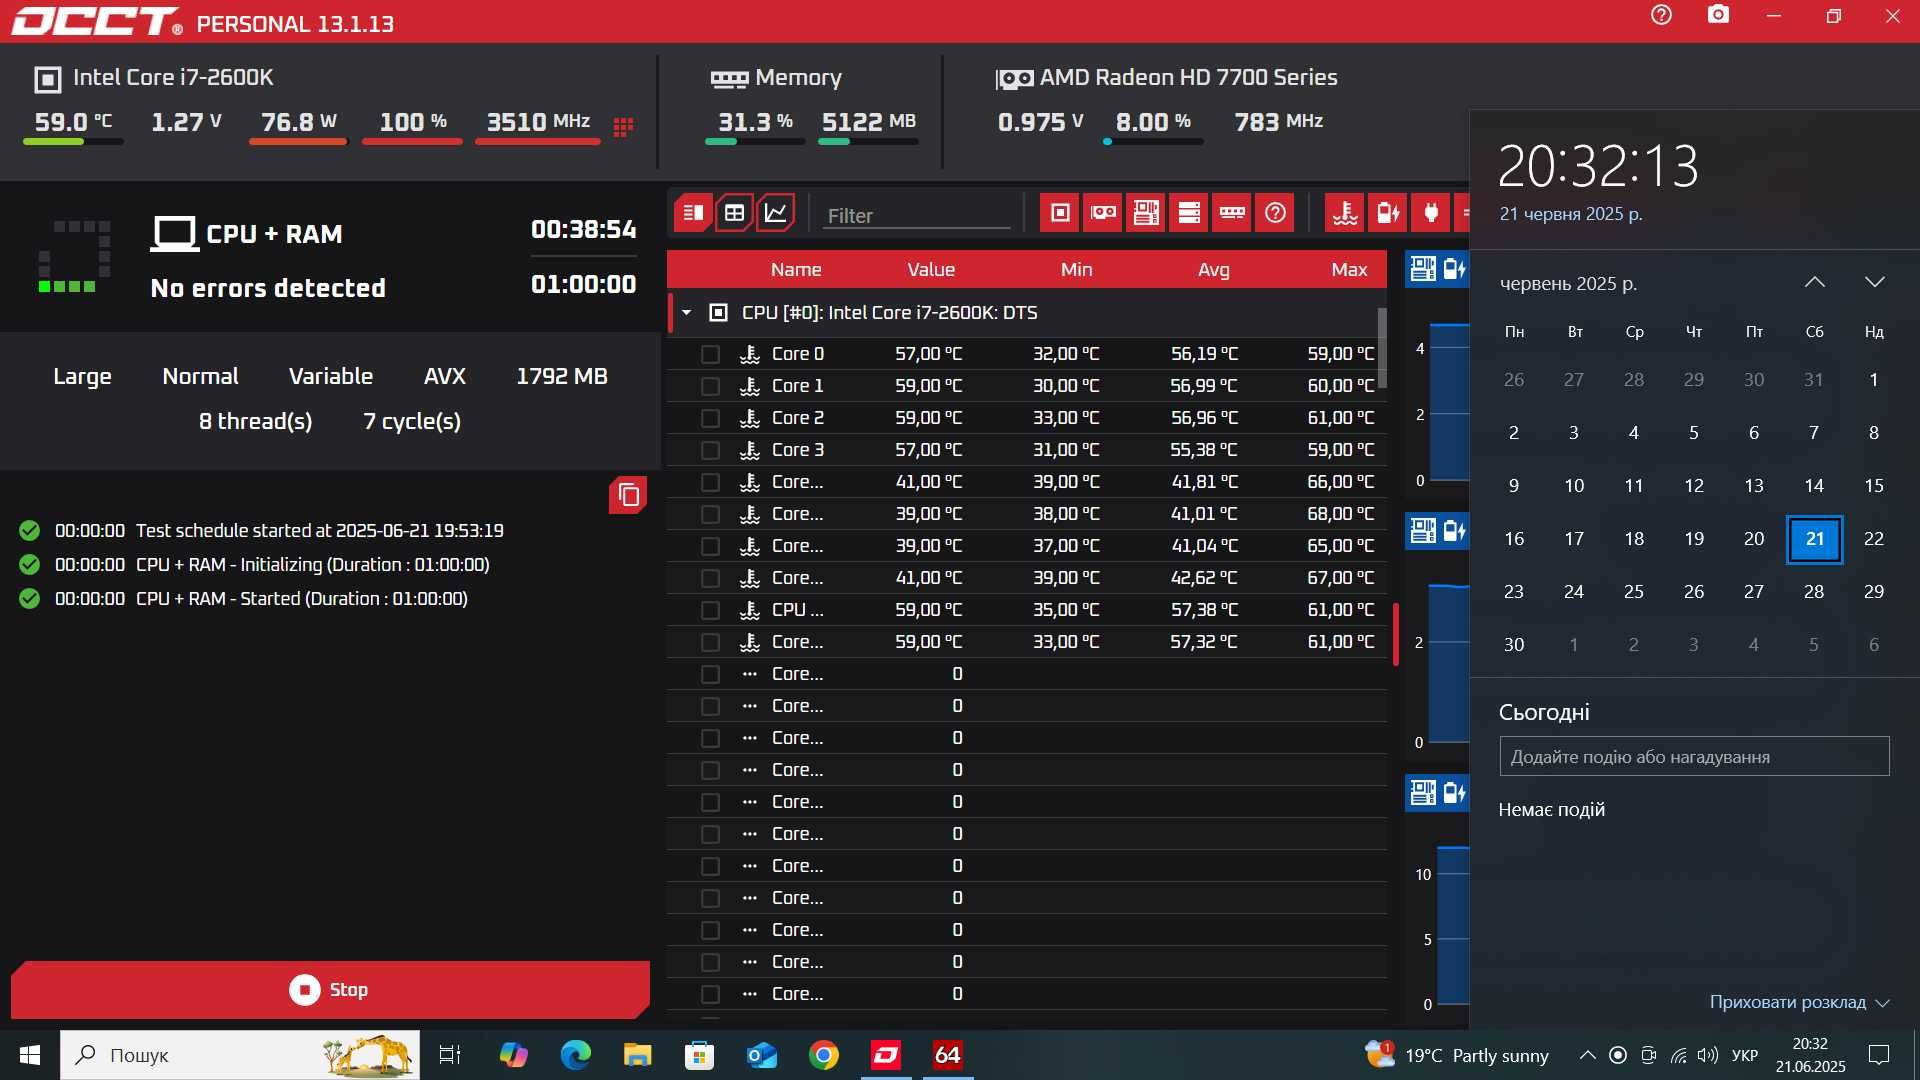This screenshot has height=1080, width=1920.
Task: Open the weather widget 19°C Partly sunny
Action: (1456, 1055)
